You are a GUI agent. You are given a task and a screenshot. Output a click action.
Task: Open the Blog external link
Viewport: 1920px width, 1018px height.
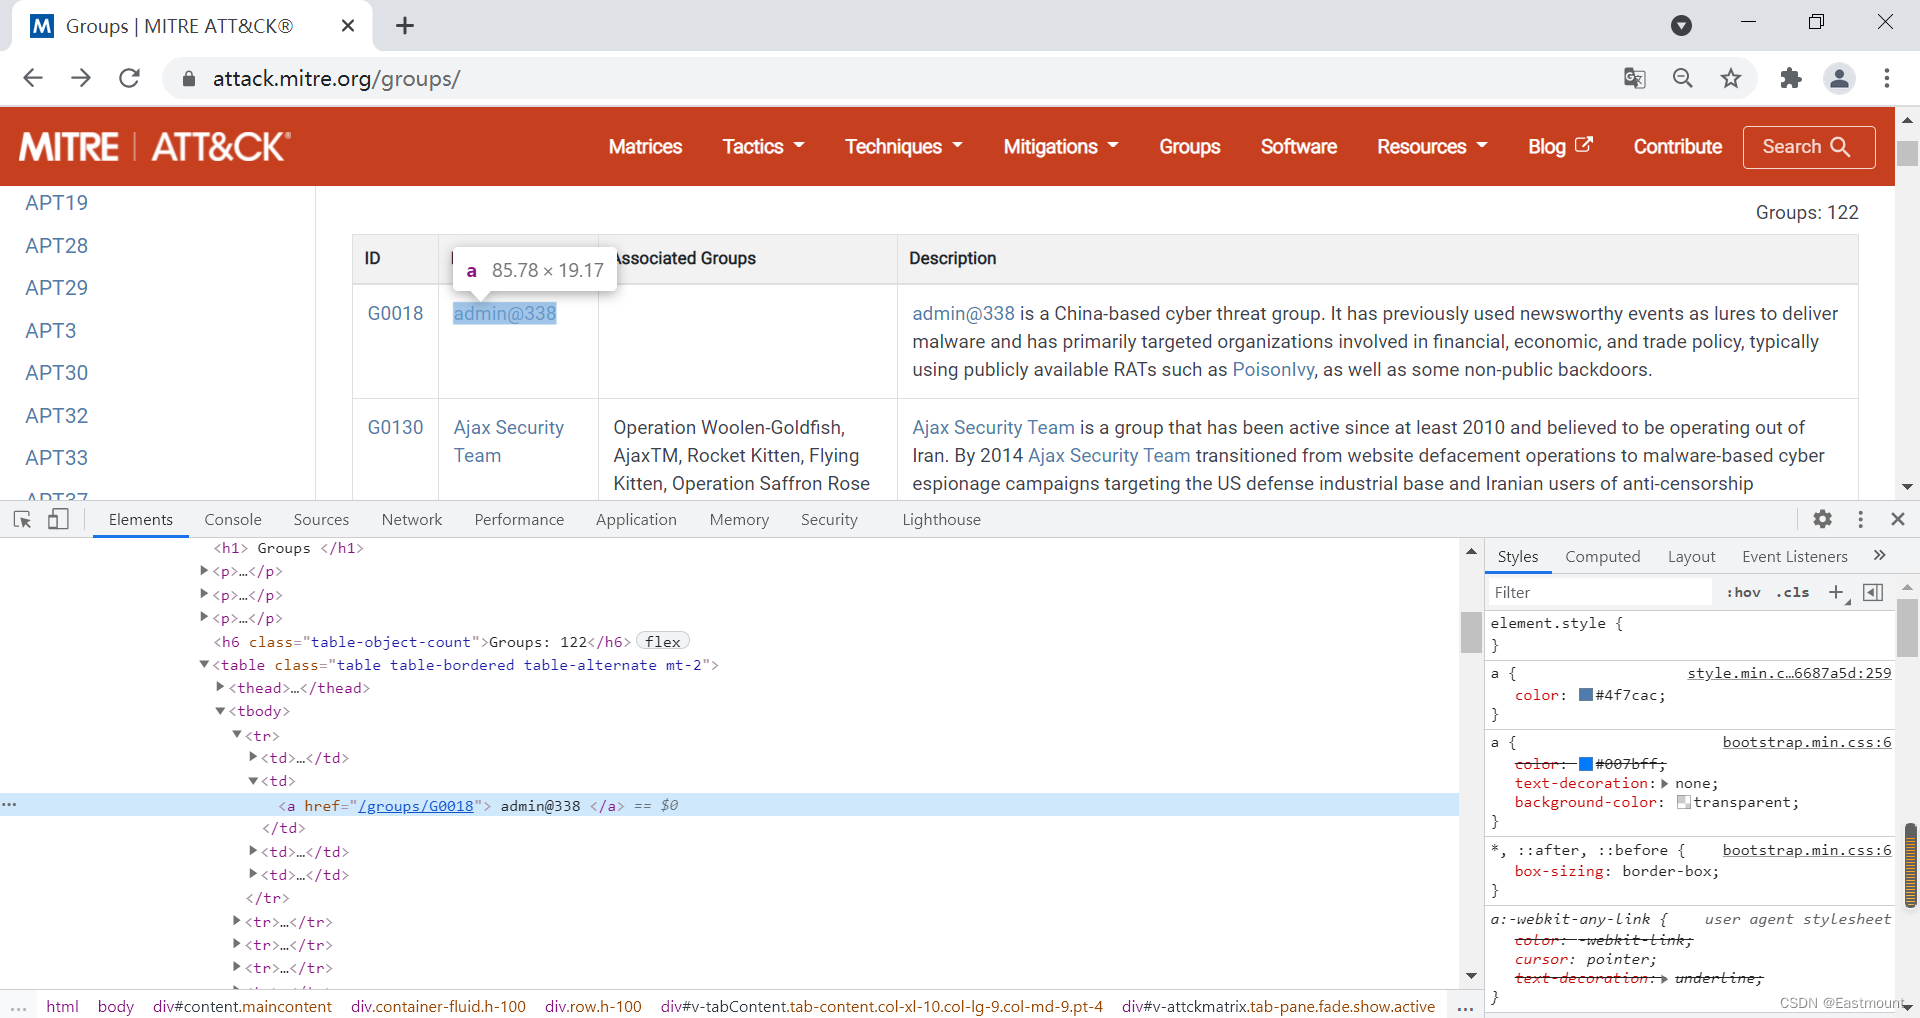tap(1560, 146)
